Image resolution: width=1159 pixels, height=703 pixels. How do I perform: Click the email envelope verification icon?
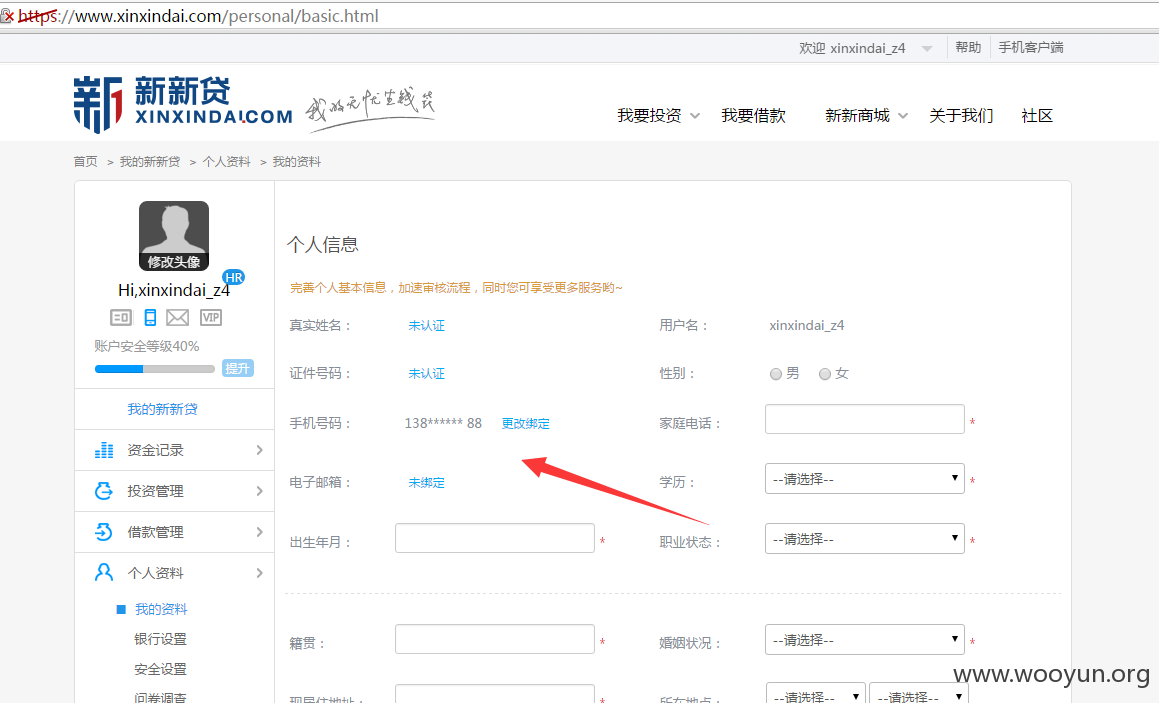point(177,318)
